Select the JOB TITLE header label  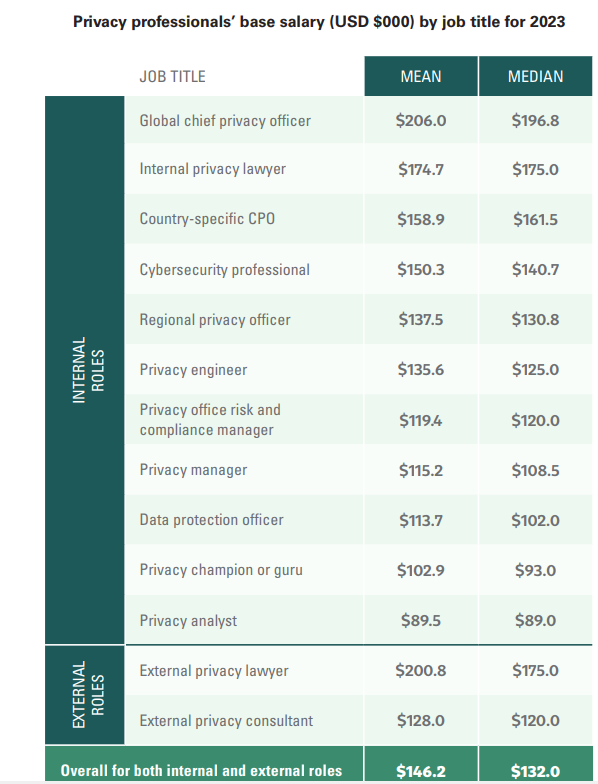tap(172, 76)
